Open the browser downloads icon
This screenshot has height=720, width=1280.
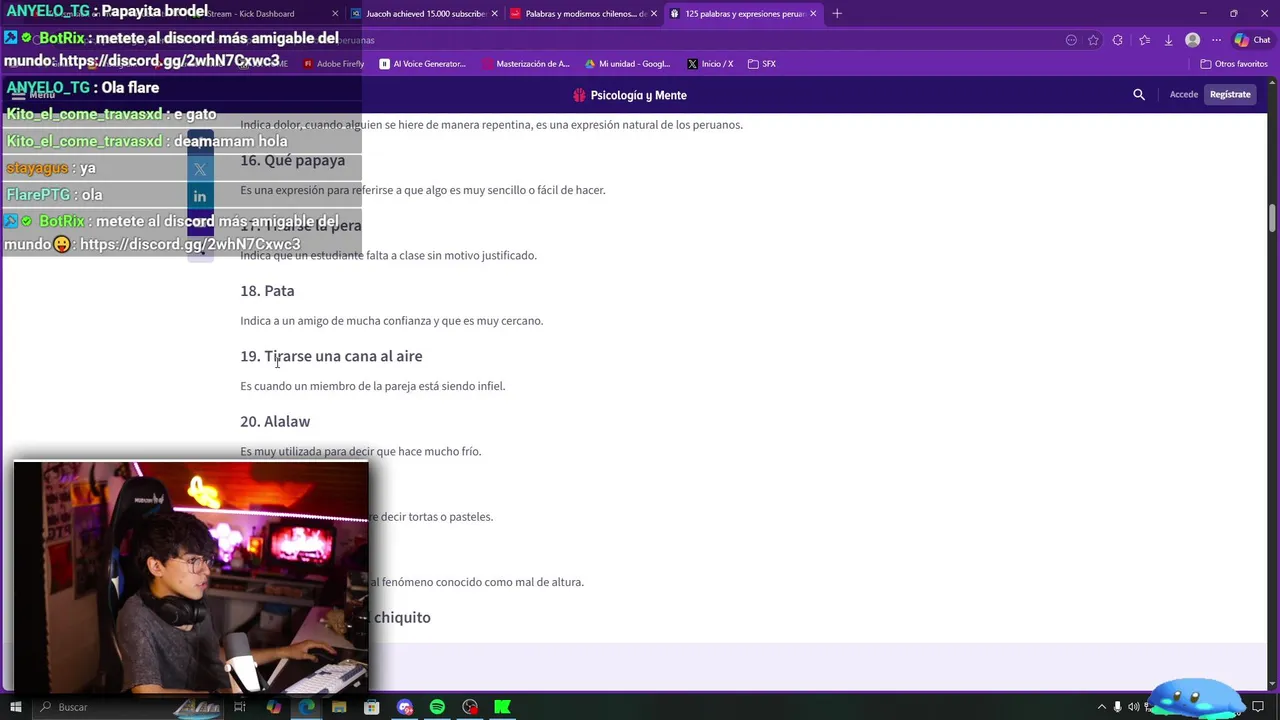[1168, 40]
